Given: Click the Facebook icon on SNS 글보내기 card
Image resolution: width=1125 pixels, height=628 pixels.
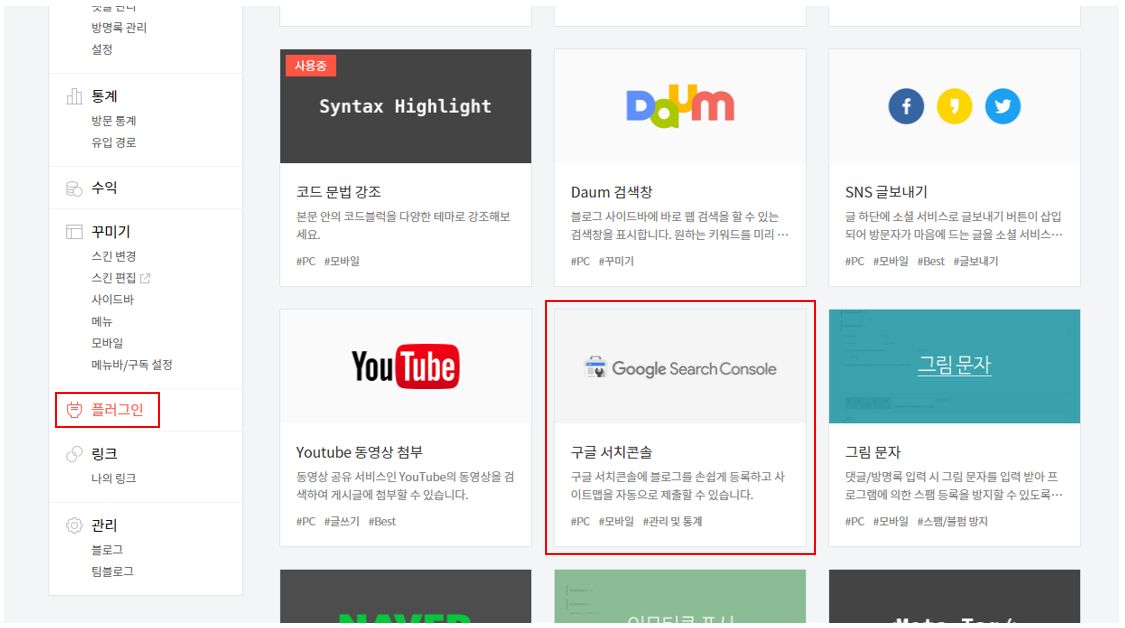Looking at the screenshot, I should [x=906, y=107].
